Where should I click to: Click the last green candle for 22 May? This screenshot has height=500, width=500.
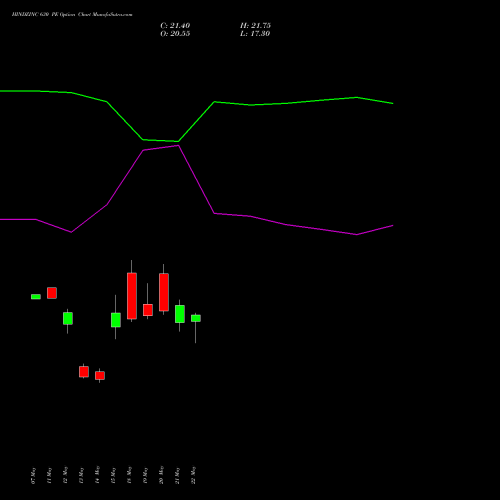point(196,318)
